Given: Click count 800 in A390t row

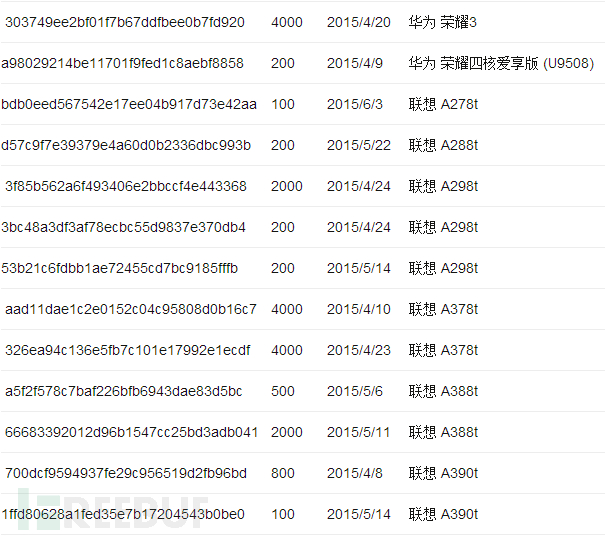Looking at the screenshot, I should pos(283,473).
